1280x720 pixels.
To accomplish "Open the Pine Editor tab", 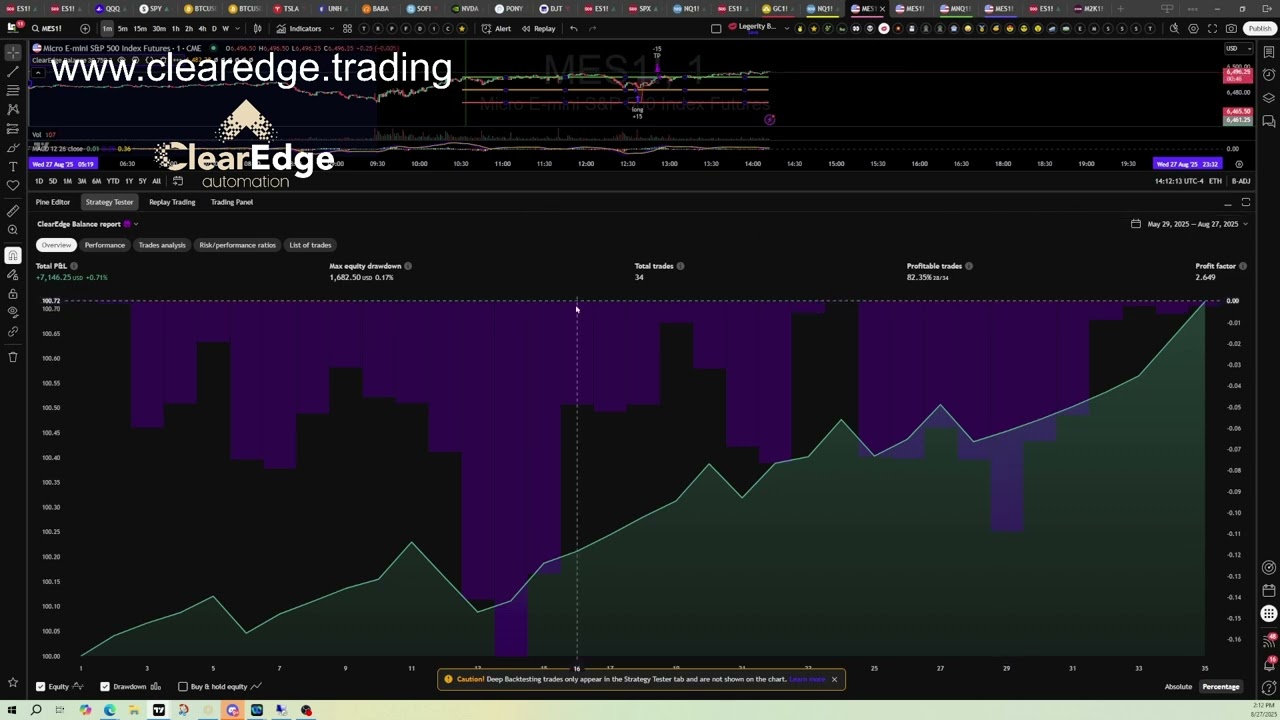I will pos(53,202).
